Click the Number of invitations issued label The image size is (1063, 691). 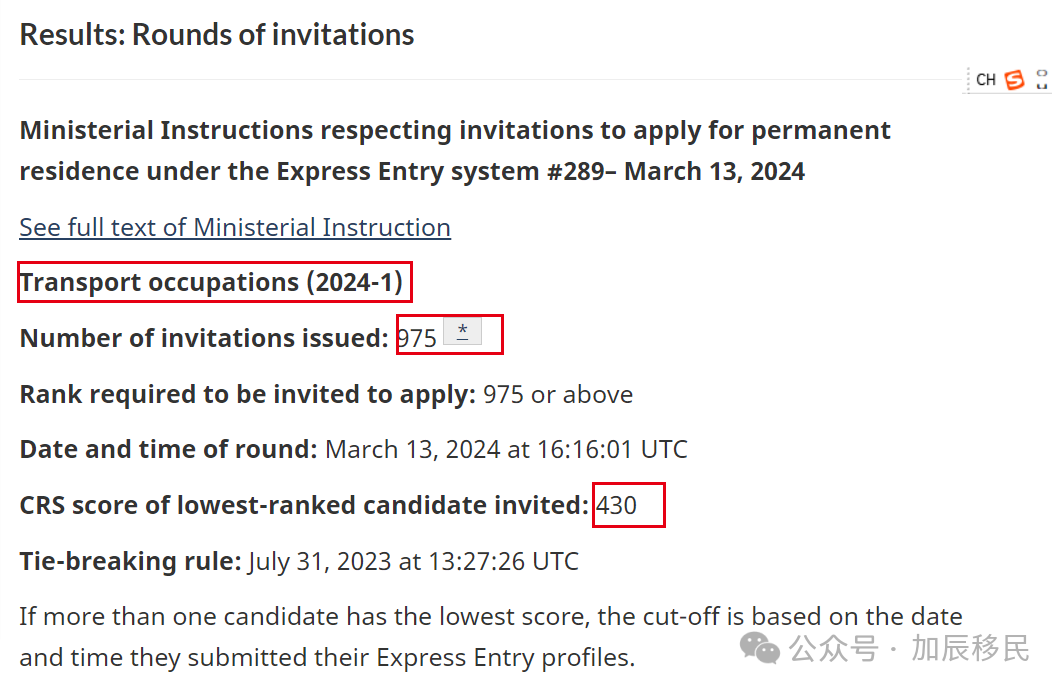coord(204,338)
